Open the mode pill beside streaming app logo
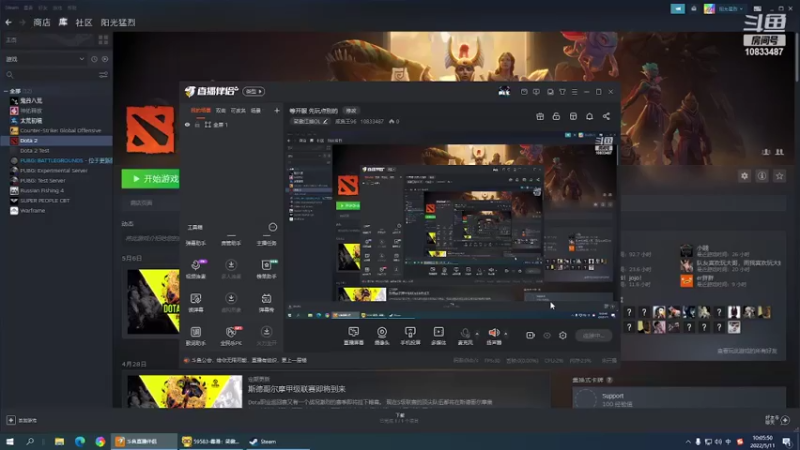The image size is (800, 450). click(x=254, y=91)
